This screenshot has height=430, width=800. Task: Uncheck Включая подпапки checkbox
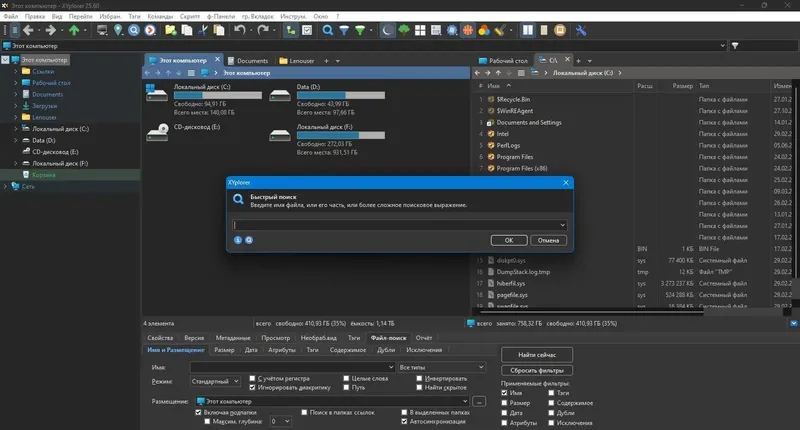[x=198, y=412]
